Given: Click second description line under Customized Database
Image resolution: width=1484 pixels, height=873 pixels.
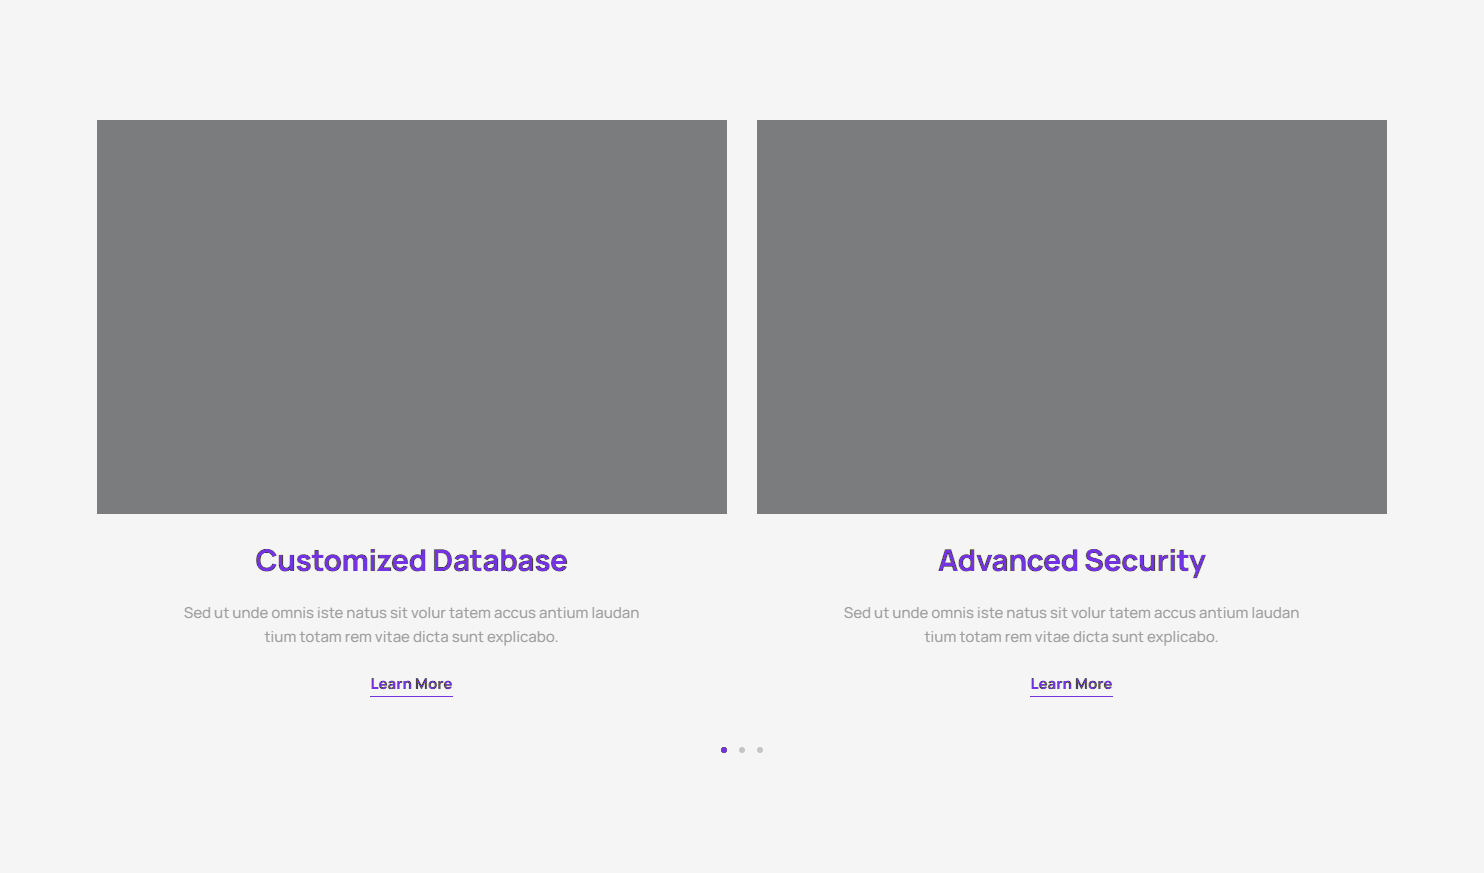Looking at the screenshot, I should tap(411, 637).
